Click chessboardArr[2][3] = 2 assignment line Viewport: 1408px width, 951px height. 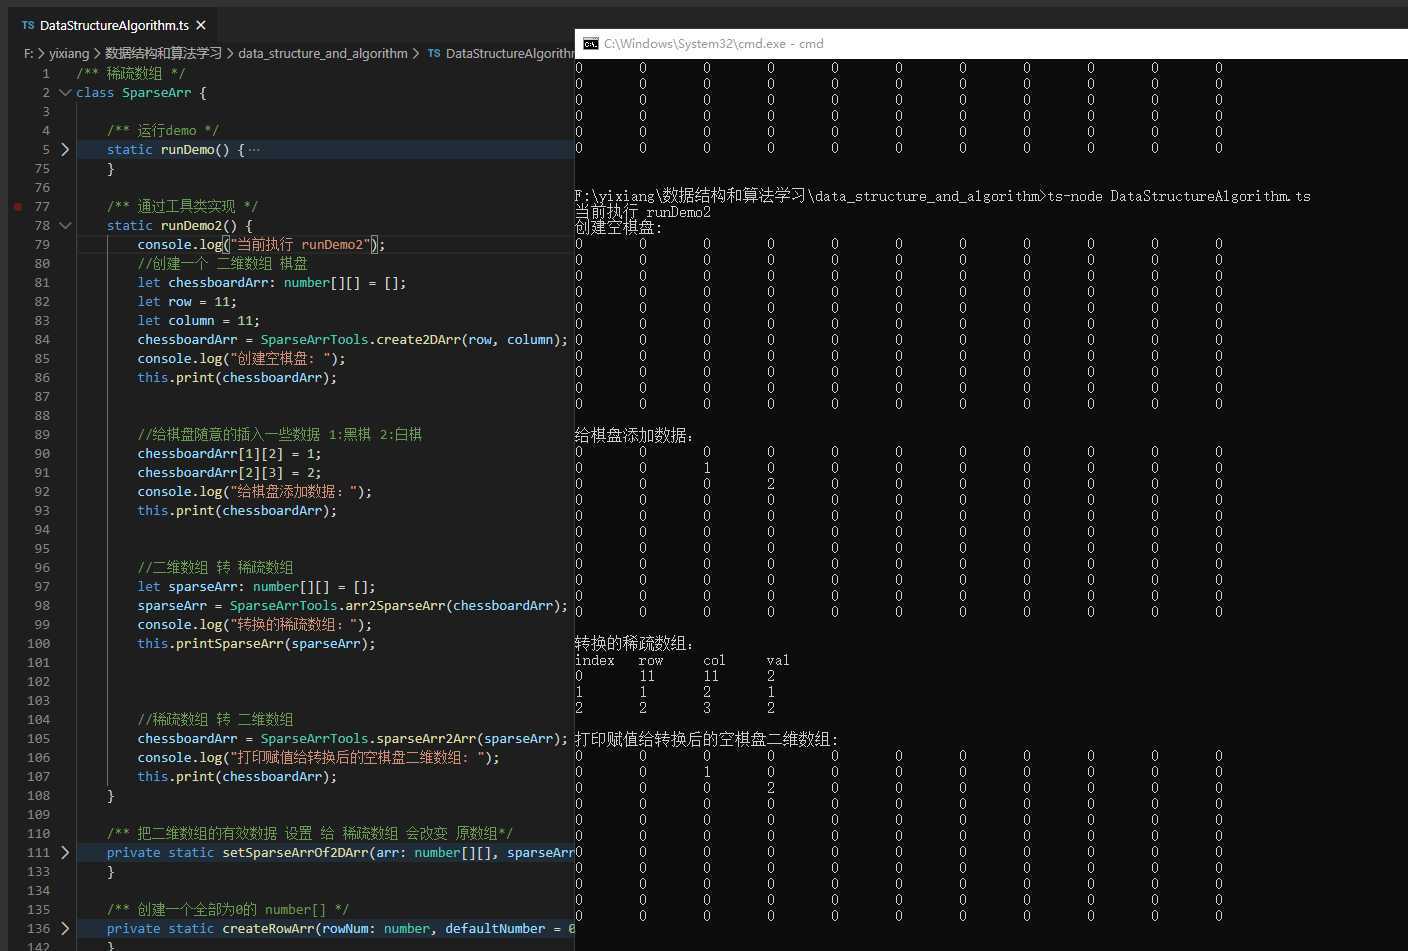(229, 472)
